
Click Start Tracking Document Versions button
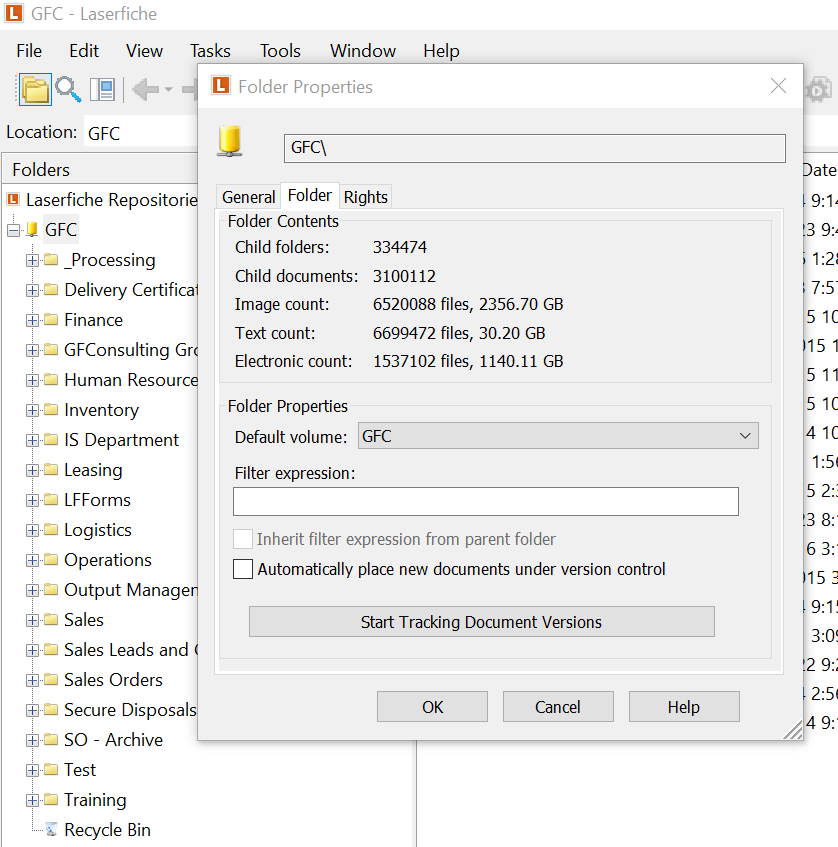481,622
